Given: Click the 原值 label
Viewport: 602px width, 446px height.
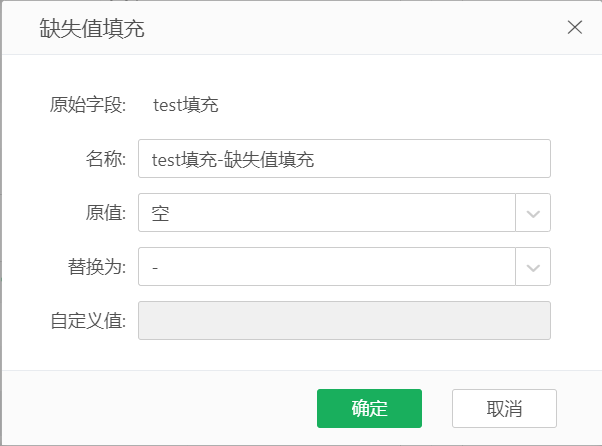Looking at the screenshot, I should (x=105, y=213).
